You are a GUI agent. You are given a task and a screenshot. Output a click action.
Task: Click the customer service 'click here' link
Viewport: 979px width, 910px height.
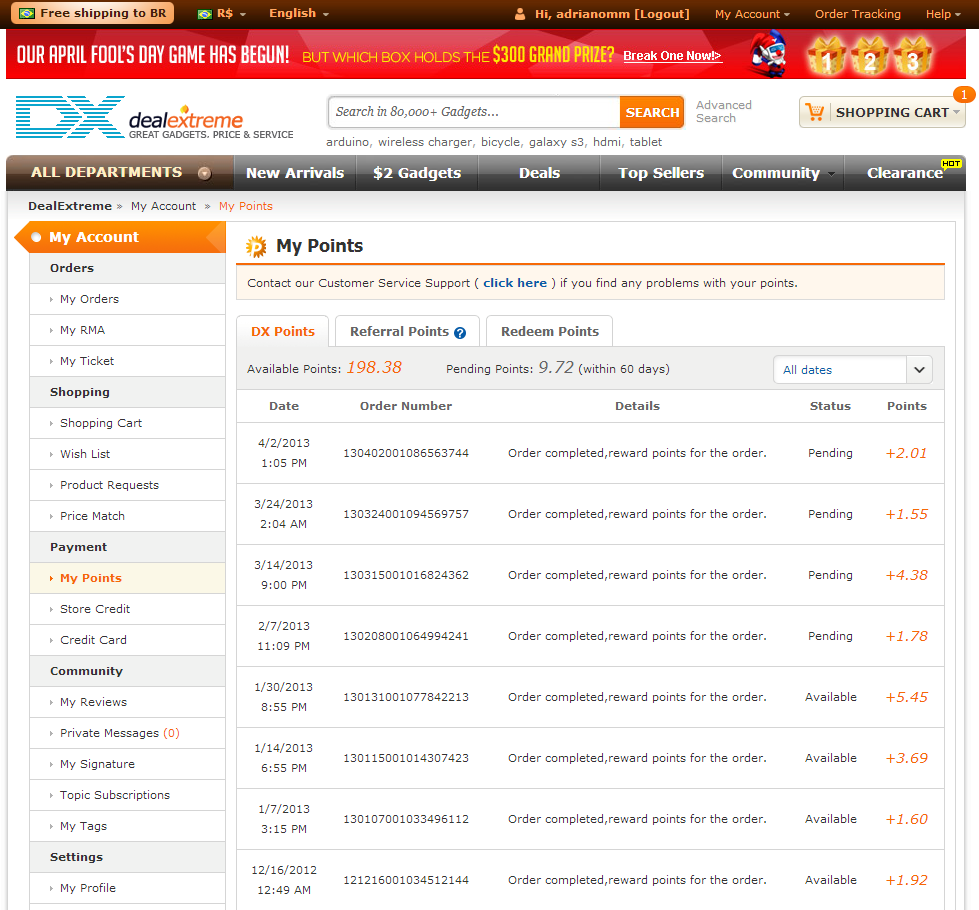(x=514, y=283)
